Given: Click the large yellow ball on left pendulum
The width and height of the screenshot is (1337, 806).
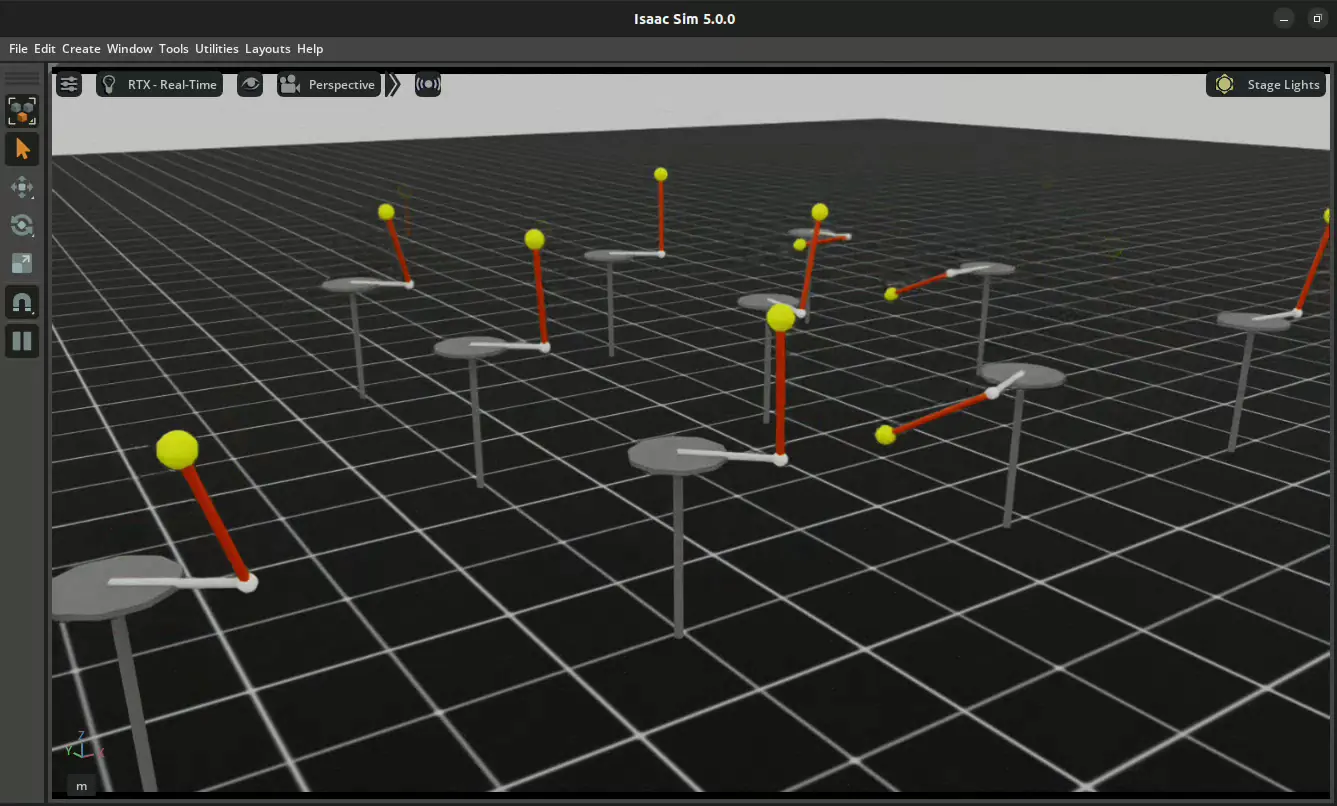Looking at the screenshot, I should 177,450.
